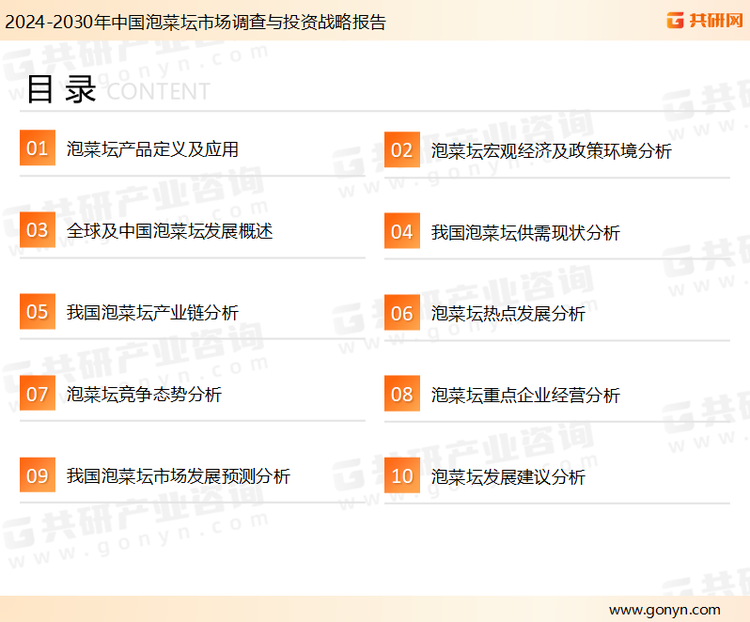This screenshot has width=750, height=622.
Task: Open 我国泡菜坛产业链分析 chapter
Action: [x=152, y=313]
